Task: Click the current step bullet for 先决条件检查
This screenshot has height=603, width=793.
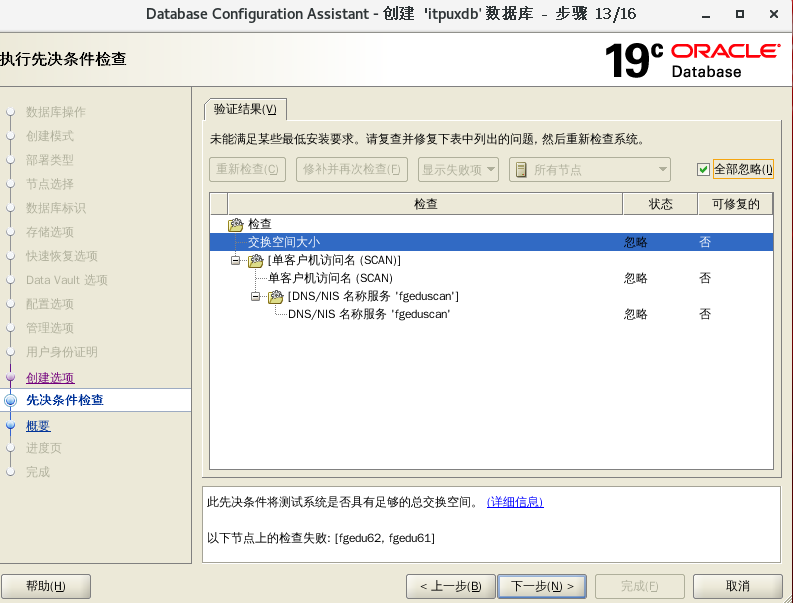Action: [10, 400]
